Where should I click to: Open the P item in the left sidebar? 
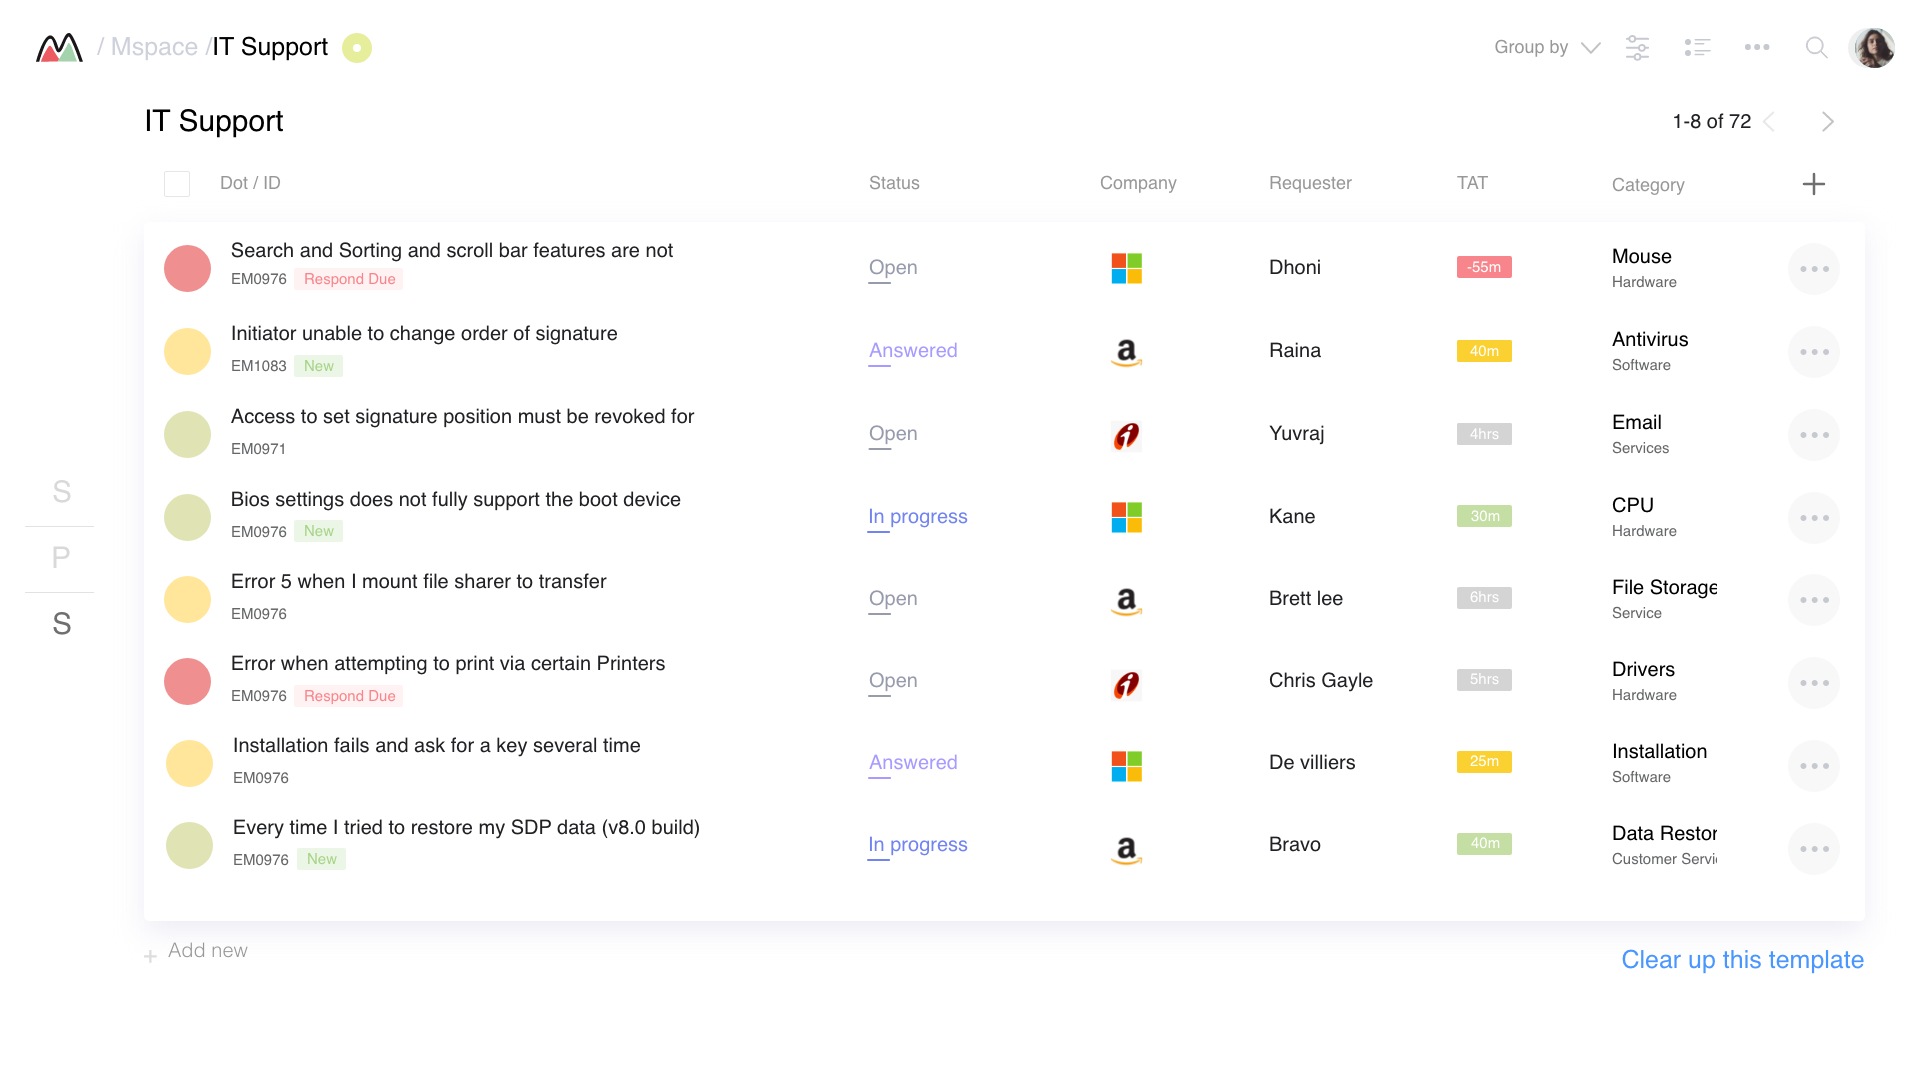pyautogui.click(x=61, y=558)
